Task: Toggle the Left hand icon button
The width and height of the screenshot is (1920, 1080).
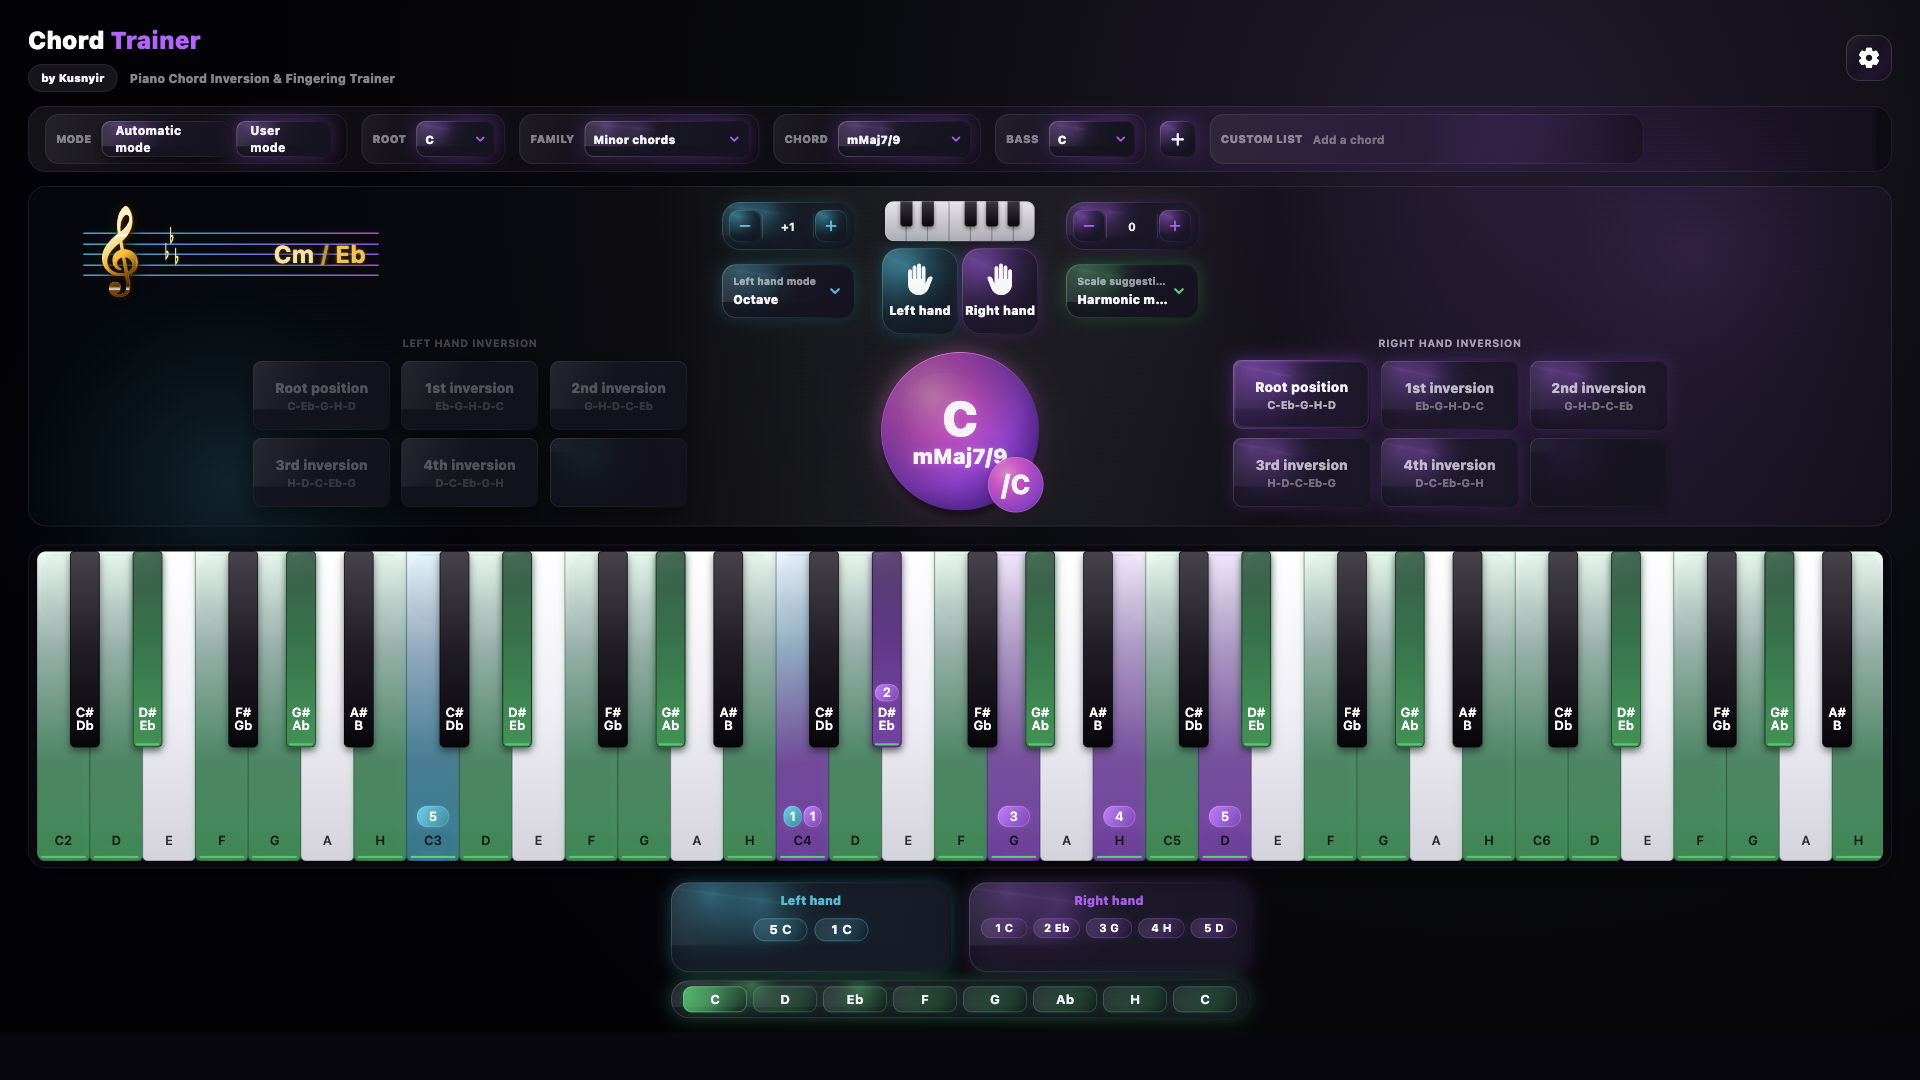Action: 919,290
